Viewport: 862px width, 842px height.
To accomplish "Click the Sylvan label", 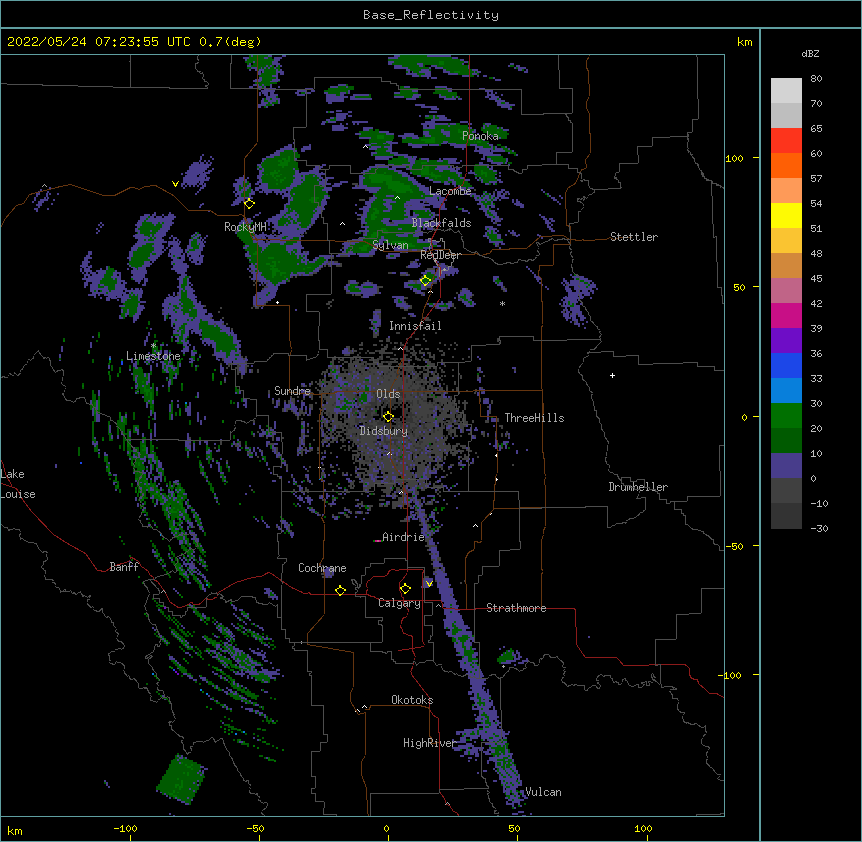I will pos(390,245).
